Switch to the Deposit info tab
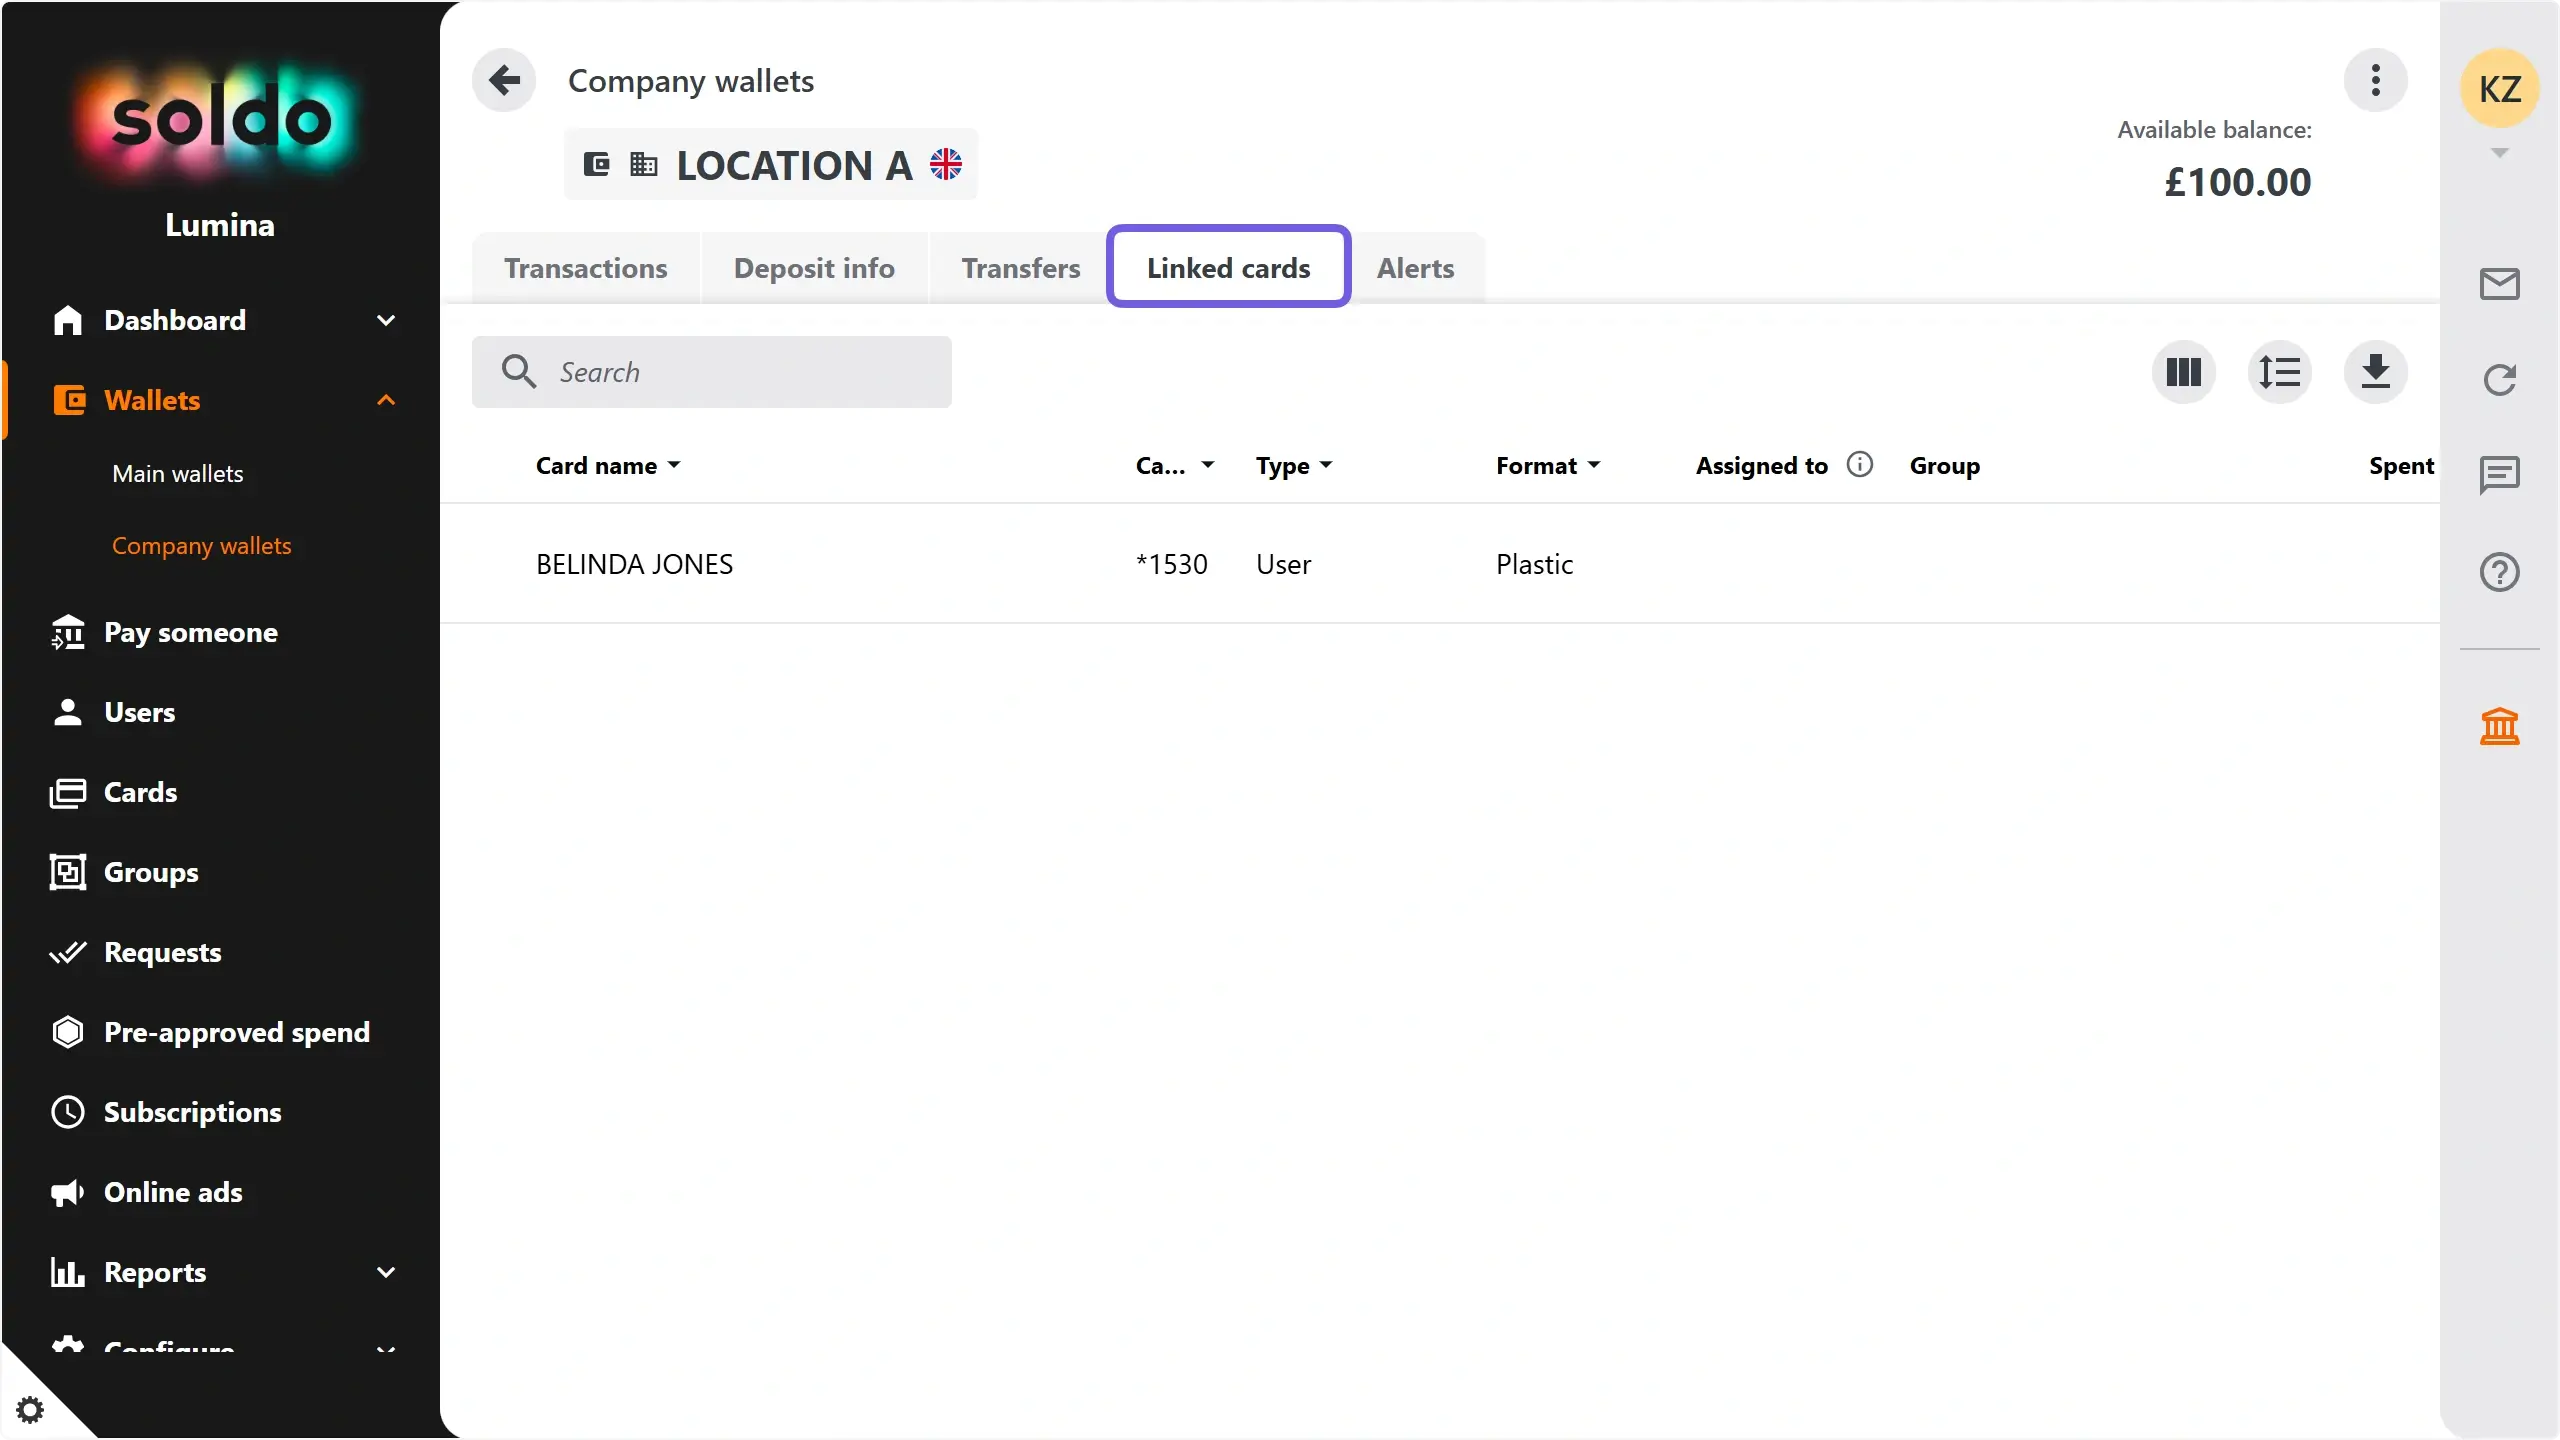Image resolution: width=2560 pixels, height=1440 pixels. click(x=814, y=267)
